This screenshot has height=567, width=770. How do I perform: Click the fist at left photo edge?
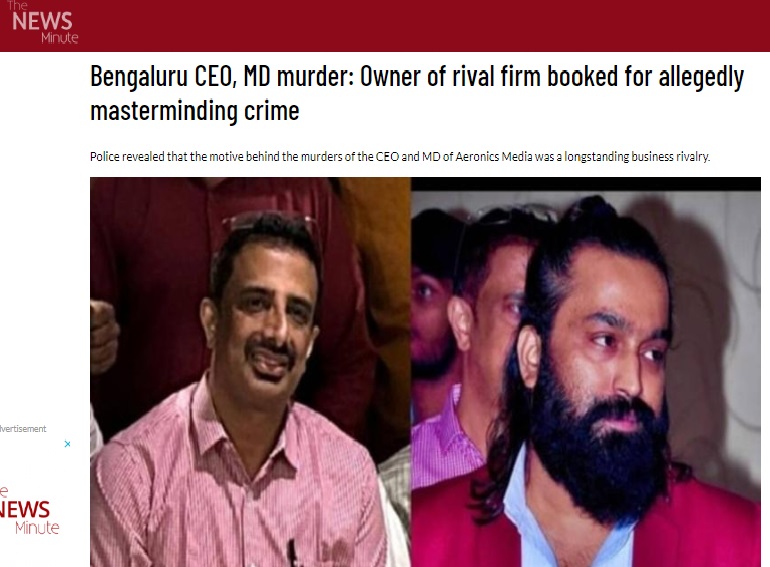(x=103, y=338)
